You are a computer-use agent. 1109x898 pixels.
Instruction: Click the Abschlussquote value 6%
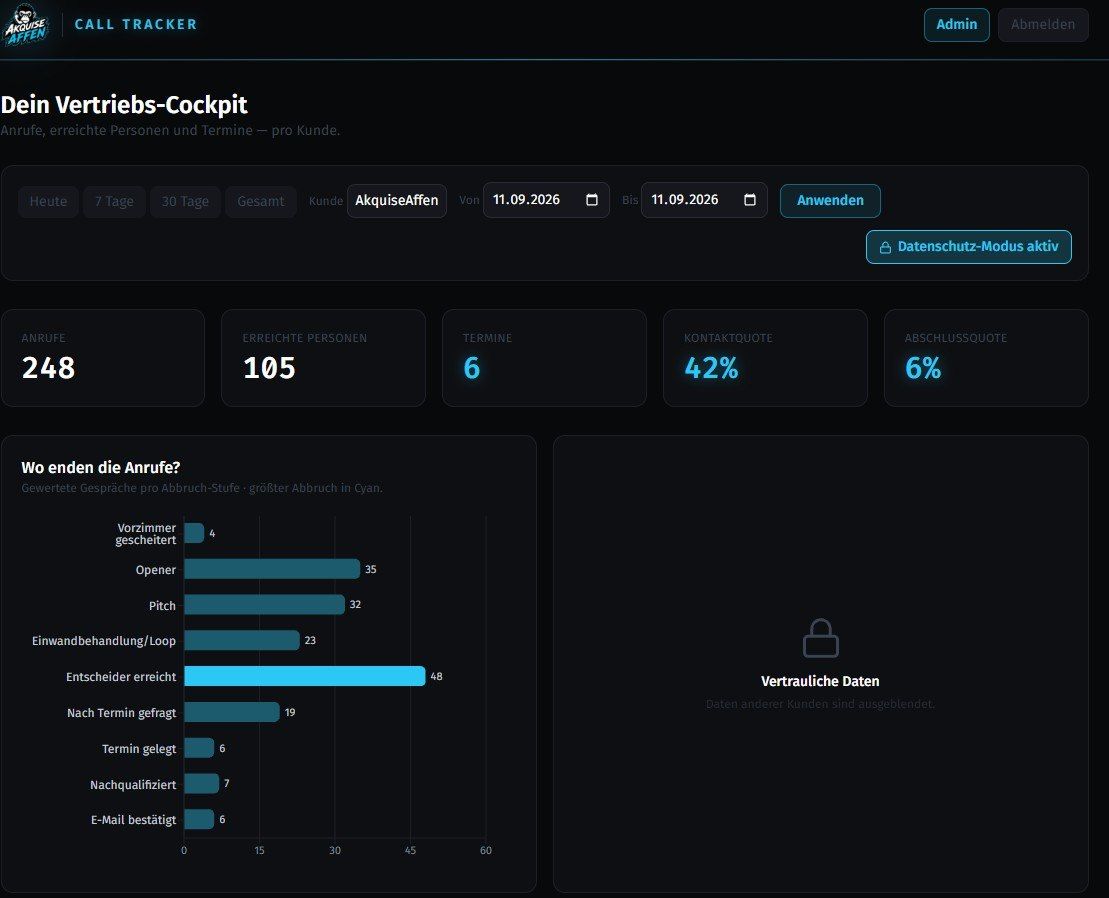tap(923, 368)
